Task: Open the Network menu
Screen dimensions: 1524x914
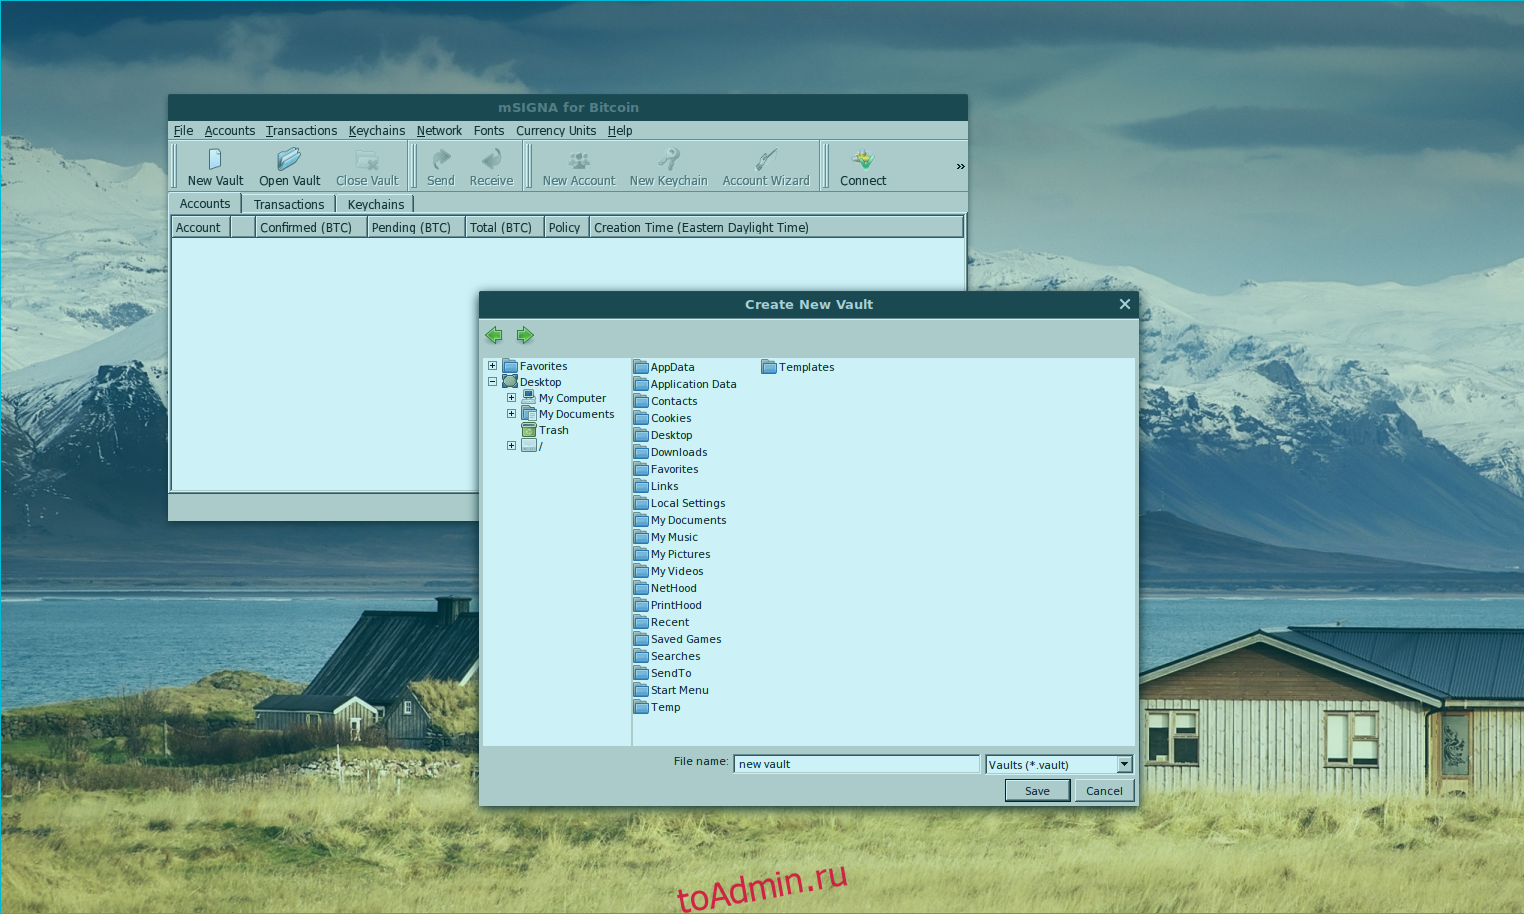Action: [439, 130]
